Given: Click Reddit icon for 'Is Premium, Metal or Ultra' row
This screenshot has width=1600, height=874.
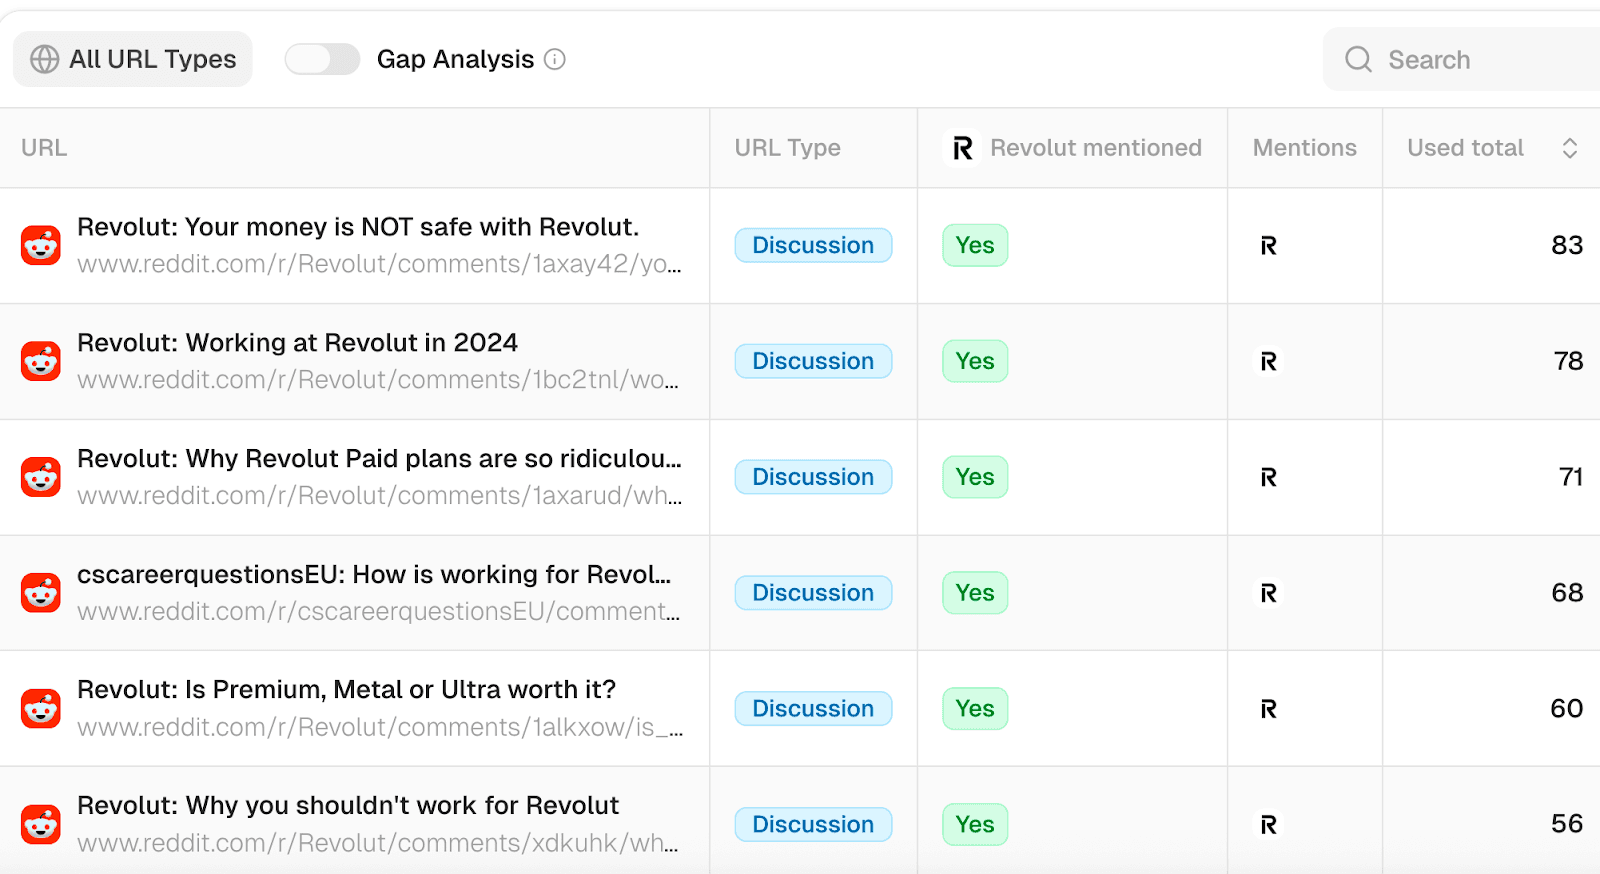Looking at the screenshot, I should [41, 709].
